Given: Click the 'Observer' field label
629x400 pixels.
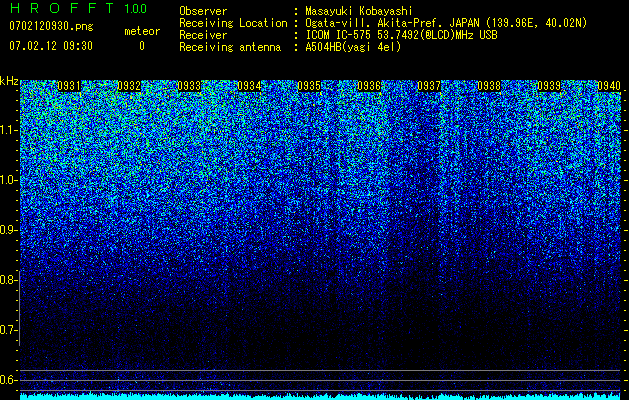Looking at the screenshot, I should (x=203, y=11).
